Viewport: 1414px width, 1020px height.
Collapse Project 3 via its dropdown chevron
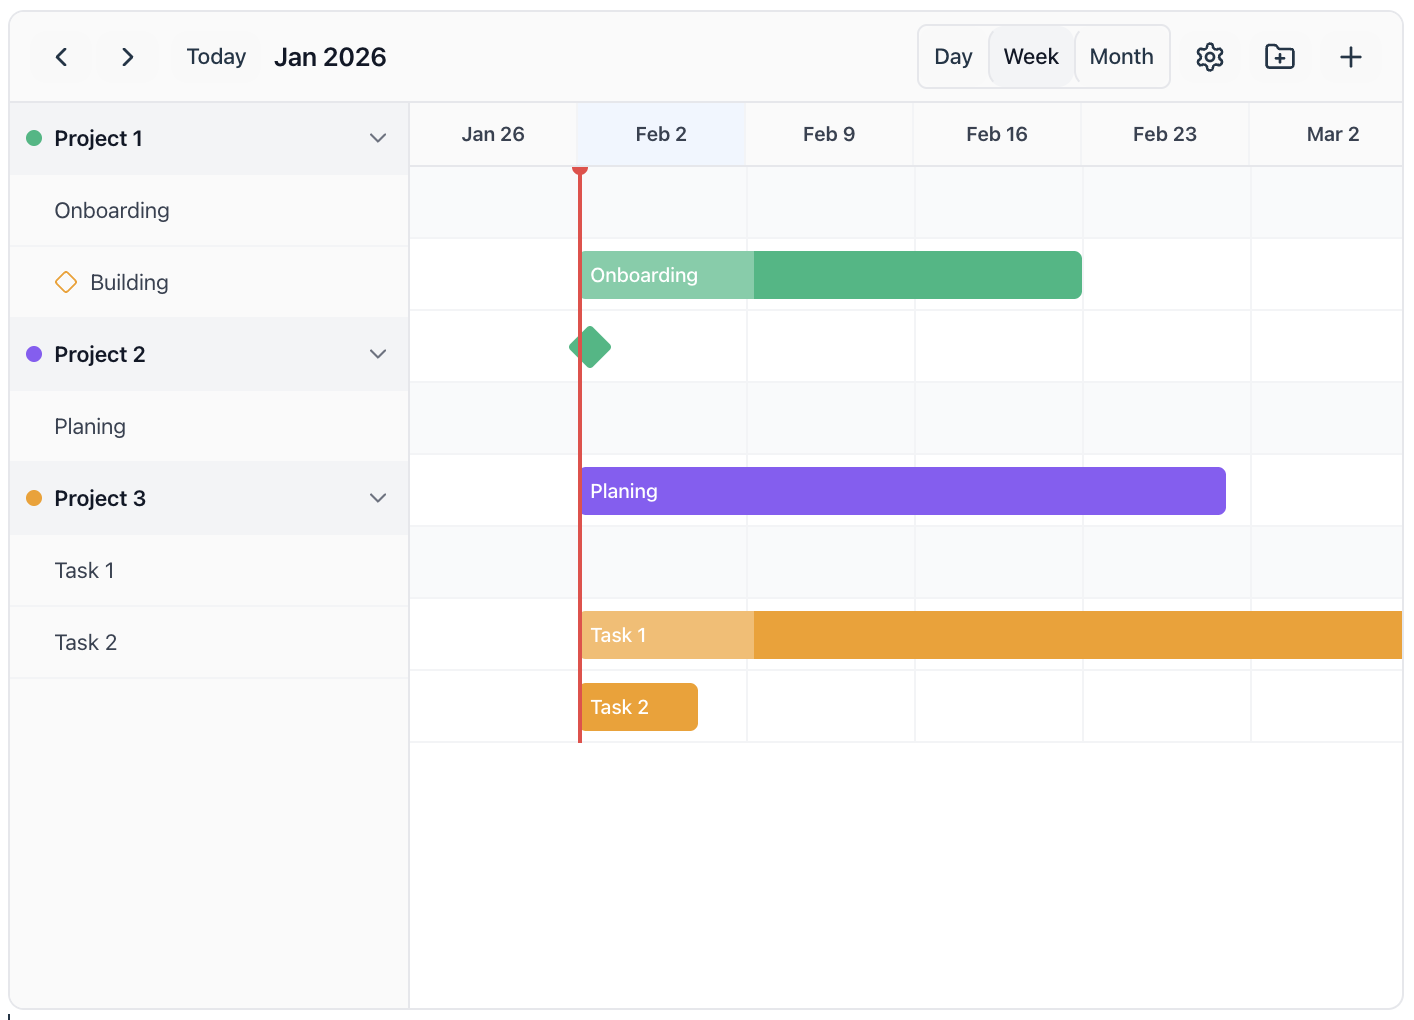coord(377,497)
